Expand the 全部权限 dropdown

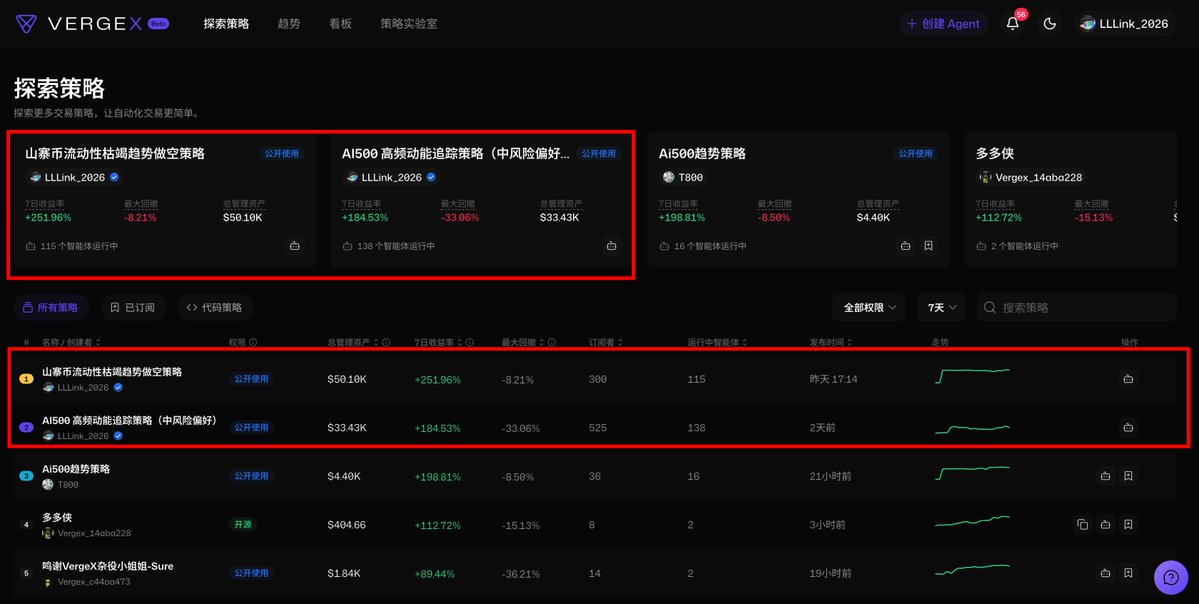tap(869, 307)
